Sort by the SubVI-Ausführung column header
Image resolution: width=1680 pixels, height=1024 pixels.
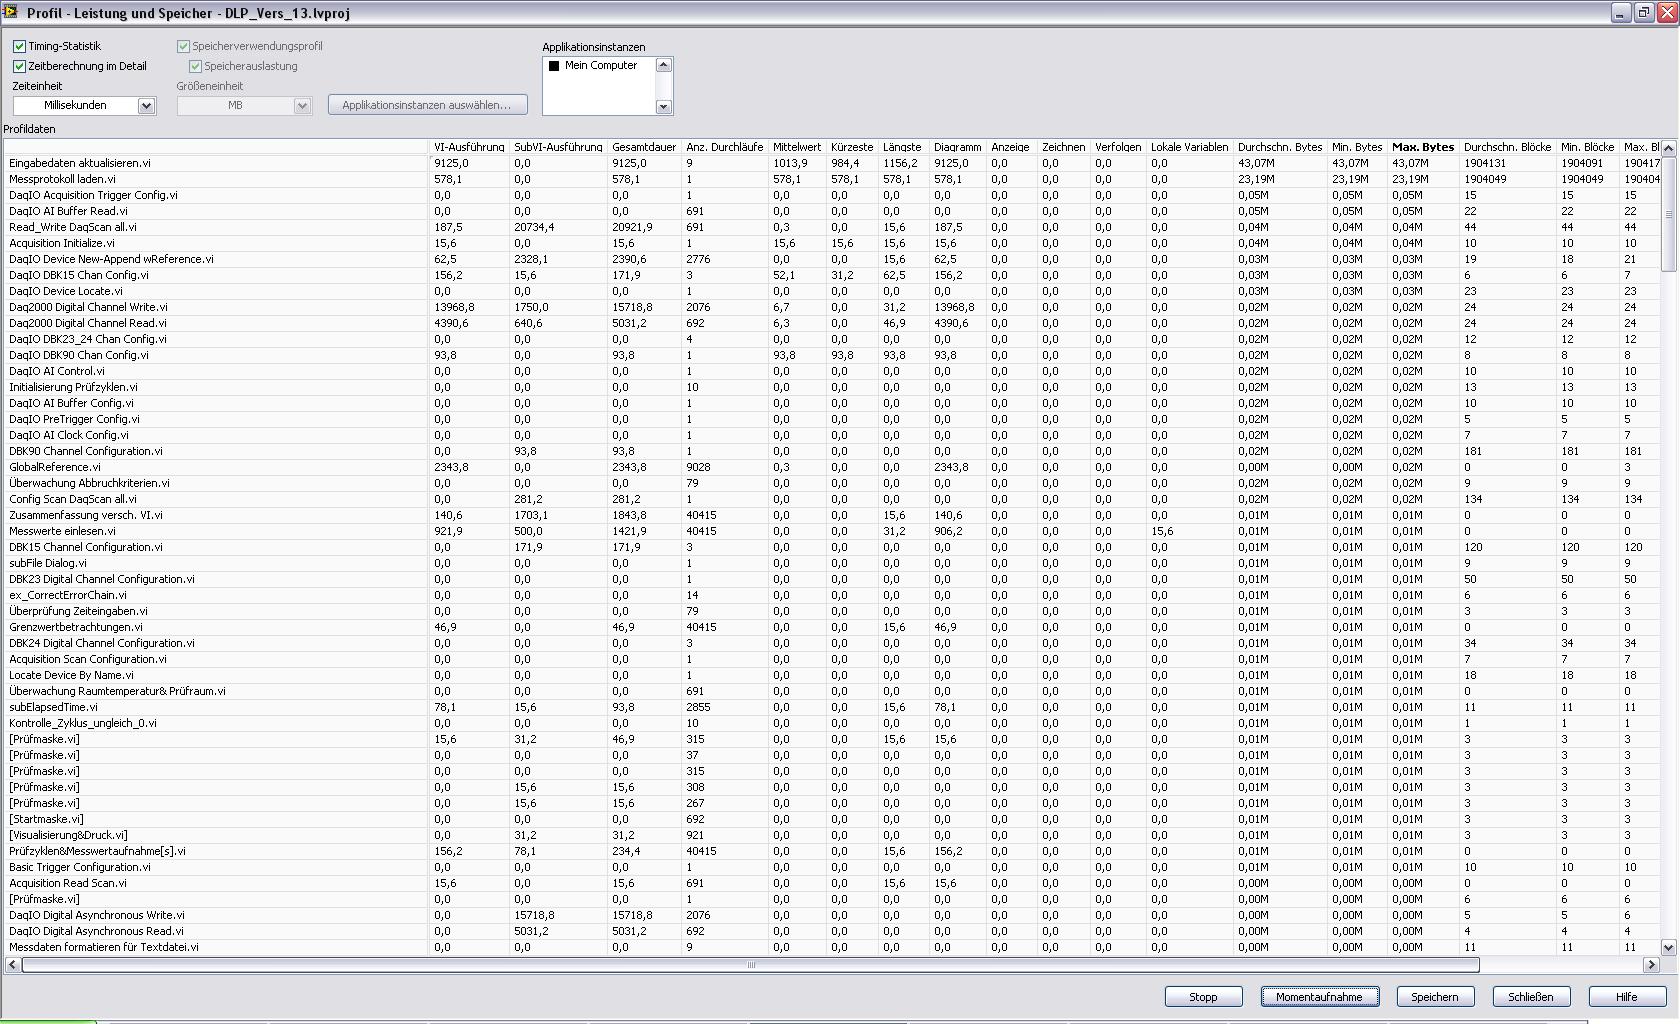[x=558, y=147]
